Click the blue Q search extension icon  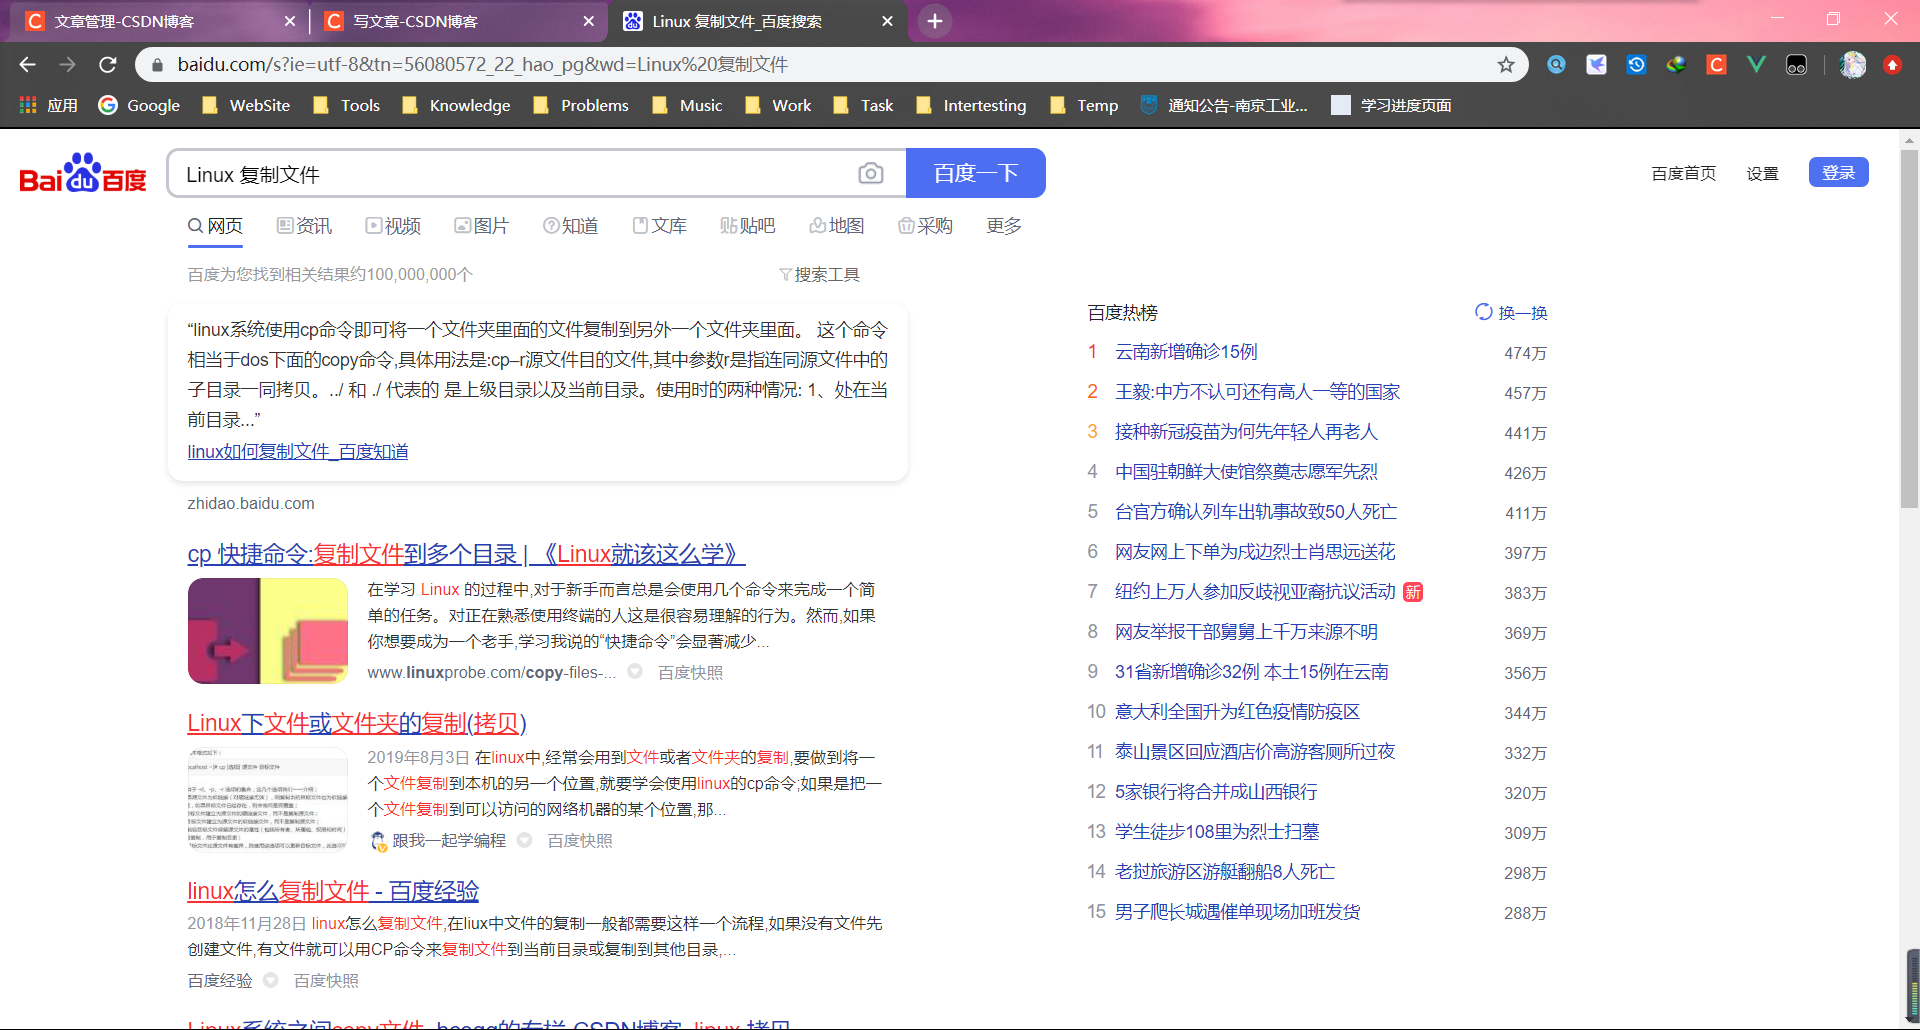1556,65
